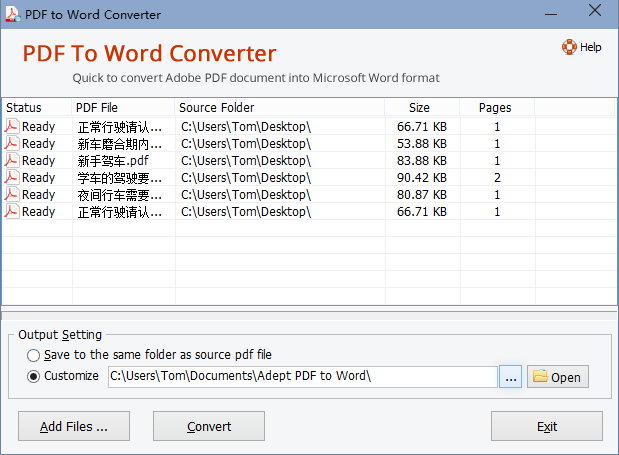This screenshot has height=455, width=619.
Task: Sort by the PDF File column header
Action: [123, 107]
